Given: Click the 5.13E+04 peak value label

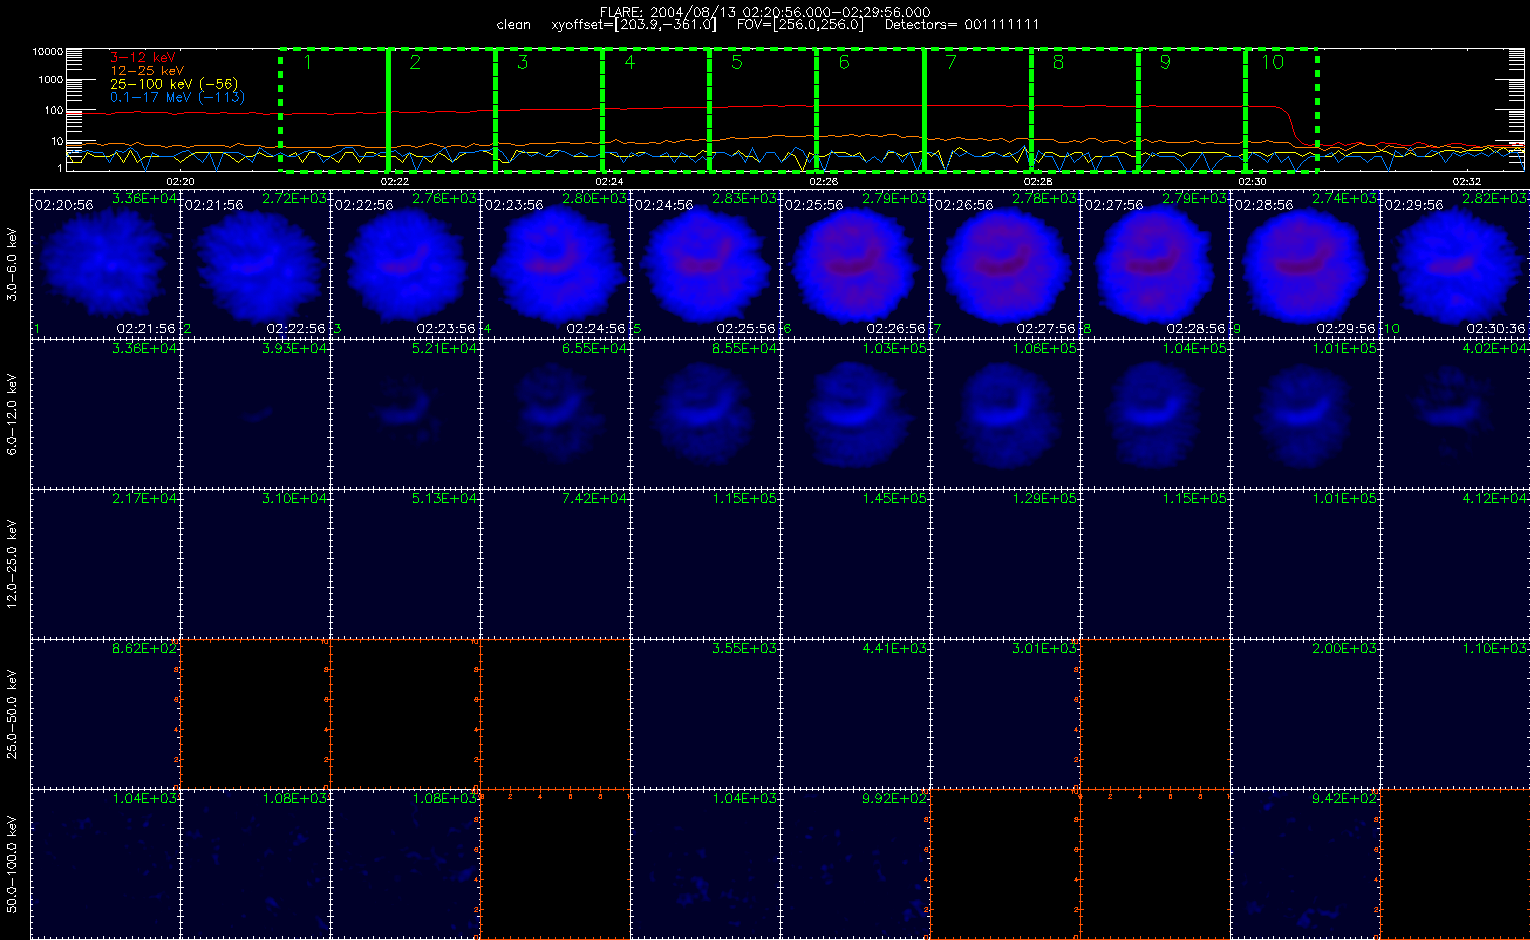Looking at the screenshot, I should (444, 498).
